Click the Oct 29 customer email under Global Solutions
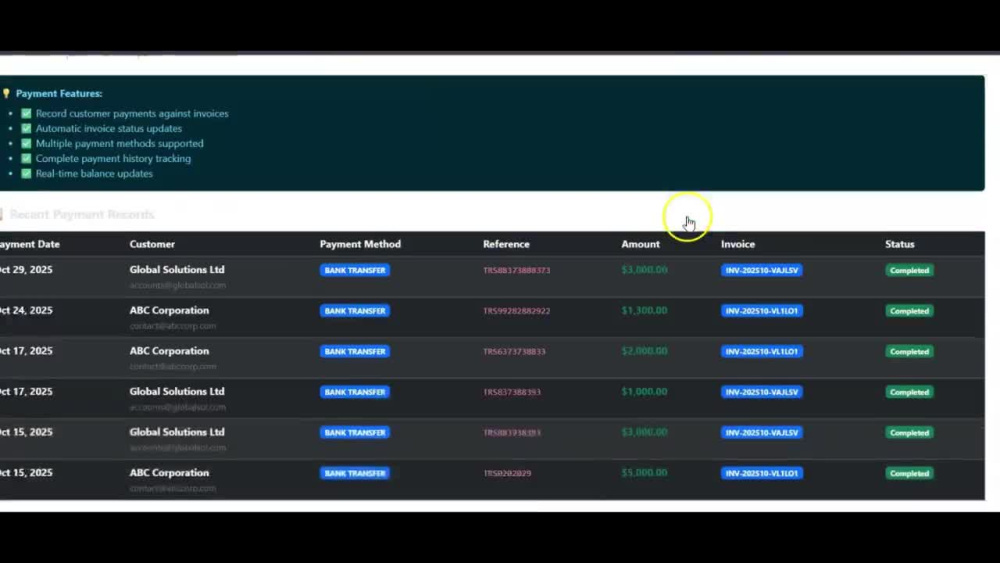Image resolution: width=1000 pixels, height=563 pixels. tap(178, 286)
